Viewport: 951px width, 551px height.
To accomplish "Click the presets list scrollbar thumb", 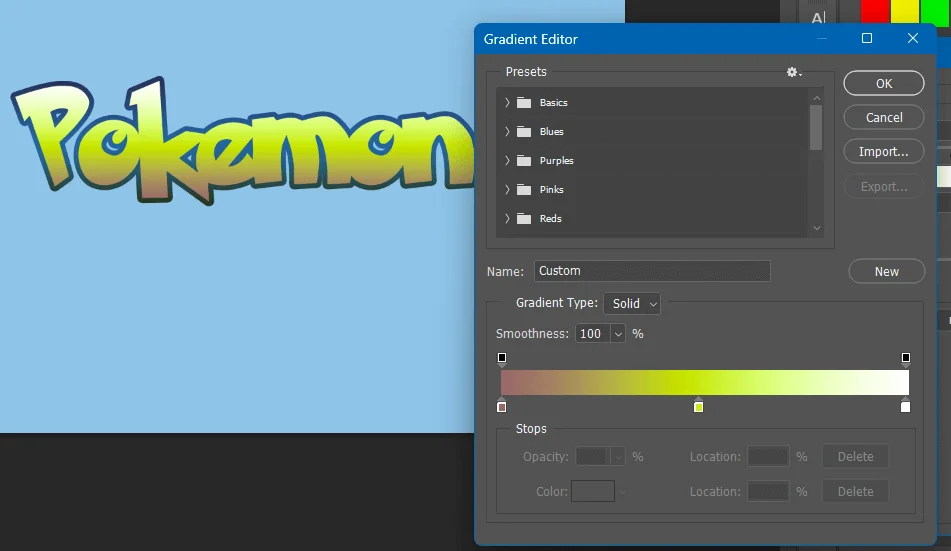I will (x=816, y=127).
